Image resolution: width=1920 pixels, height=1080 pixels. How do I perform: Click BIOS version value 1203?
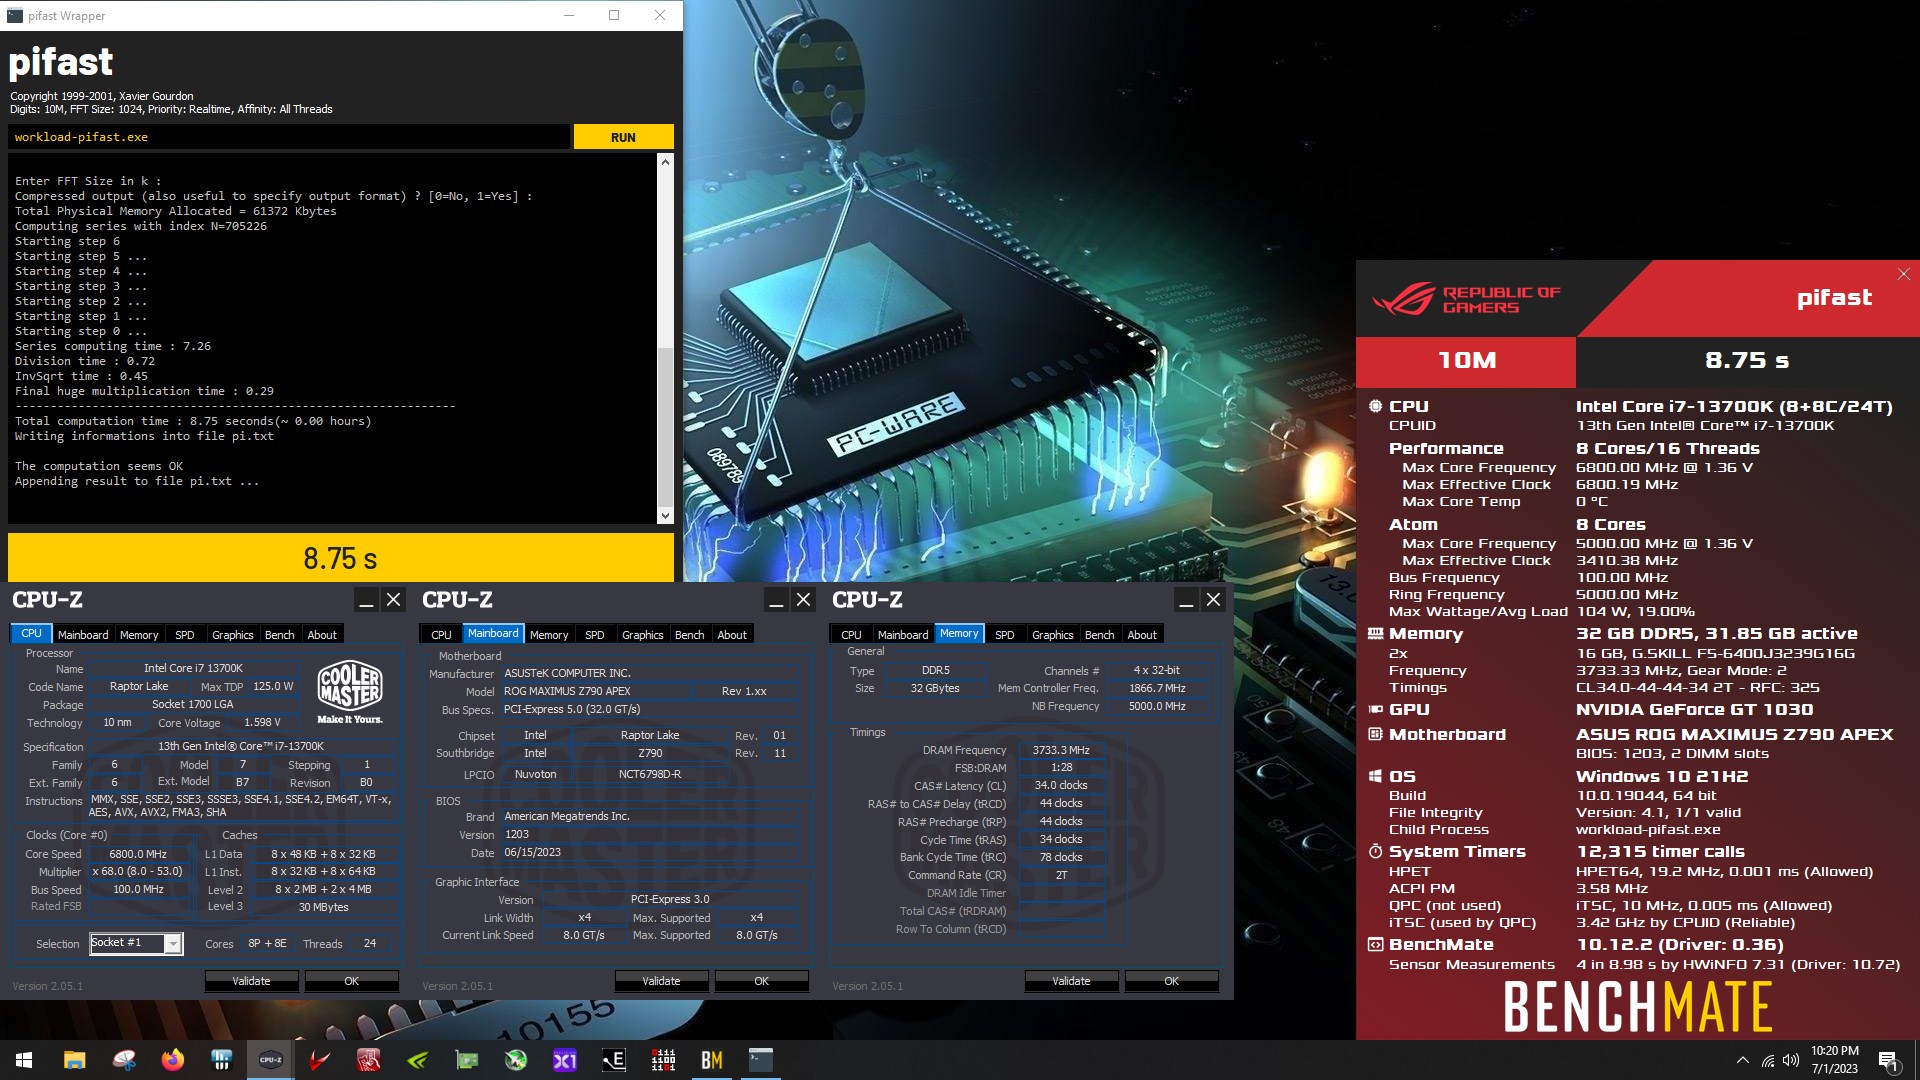coord(650,835)
